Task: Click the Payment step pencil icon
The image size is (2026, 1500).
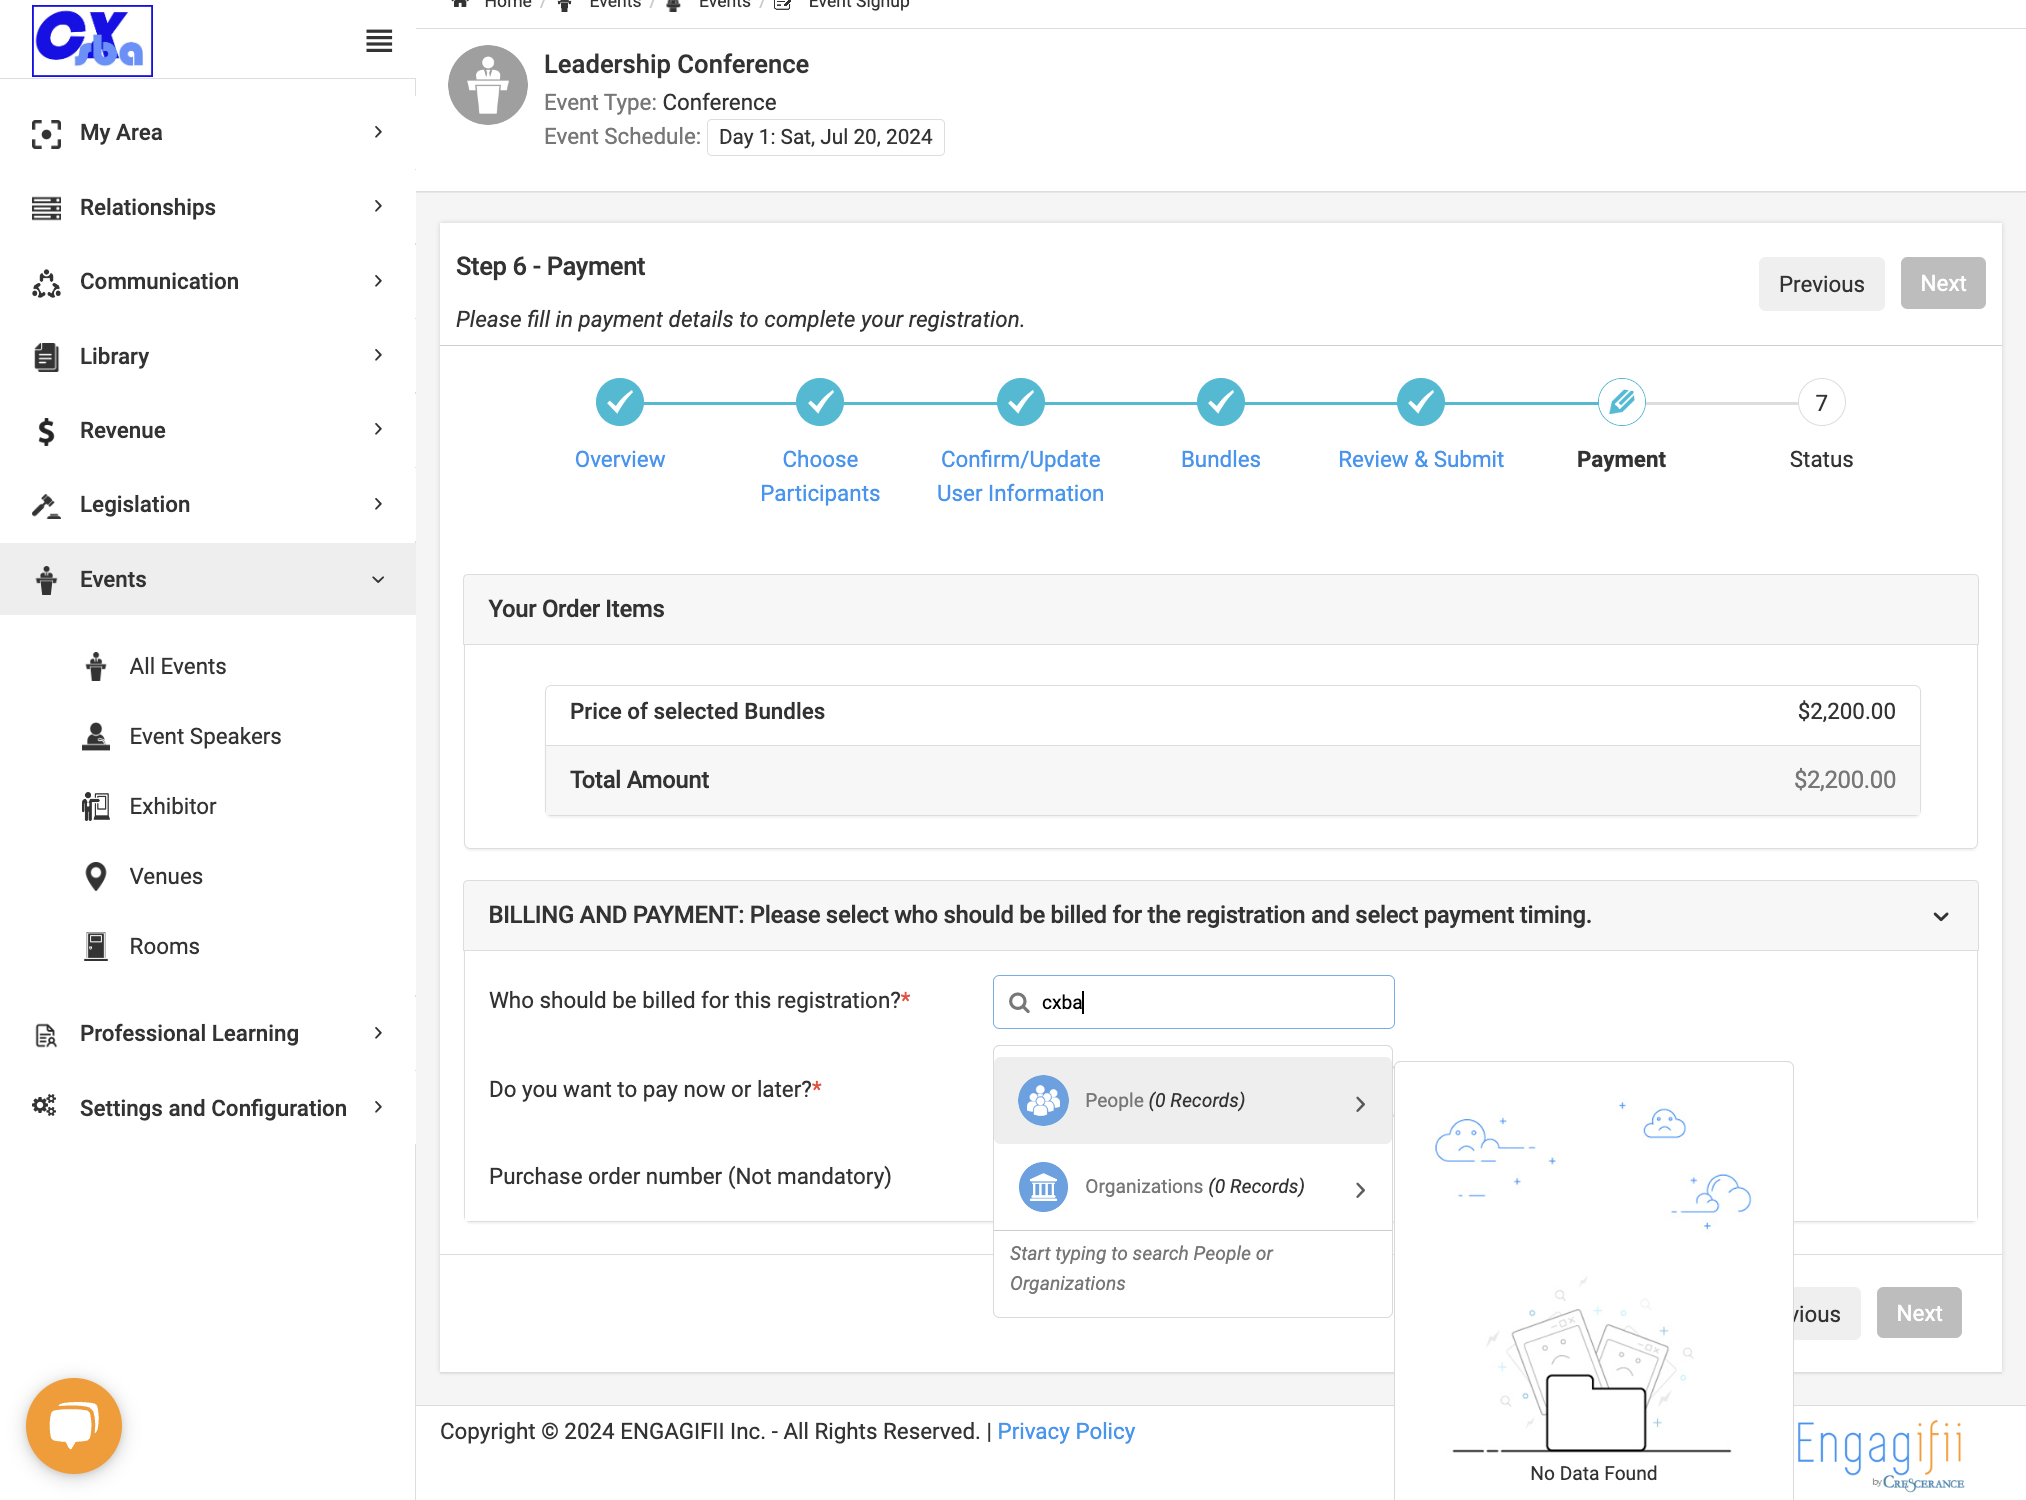Action: point(1621,403)
